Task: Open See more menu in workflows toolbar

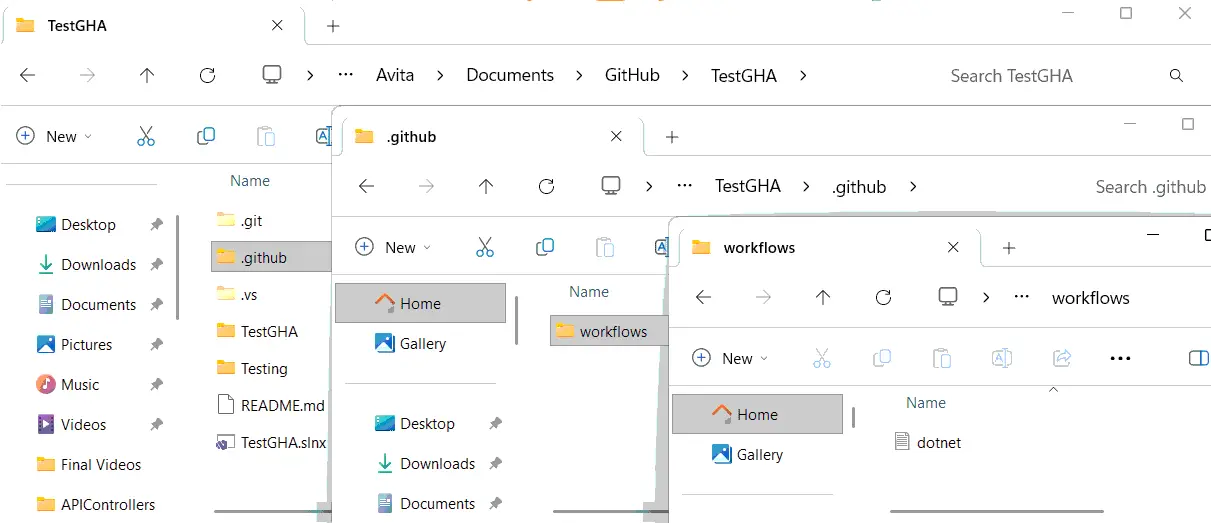Action: click(1121, 358)
